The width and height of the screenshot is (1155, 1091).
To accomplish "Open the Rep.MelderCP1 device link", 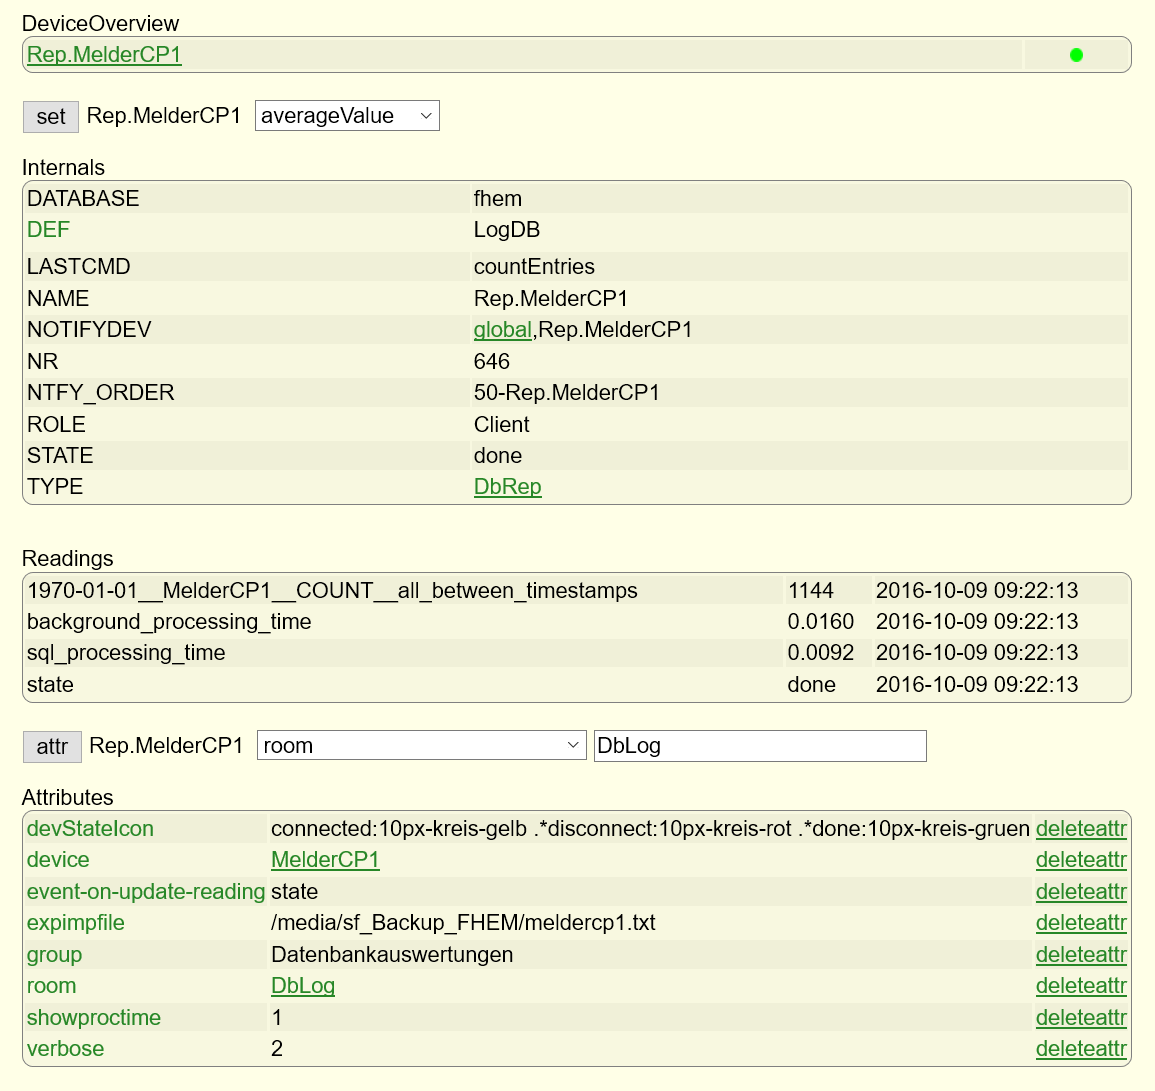I will pyautogui.click(x=104, y=55).
